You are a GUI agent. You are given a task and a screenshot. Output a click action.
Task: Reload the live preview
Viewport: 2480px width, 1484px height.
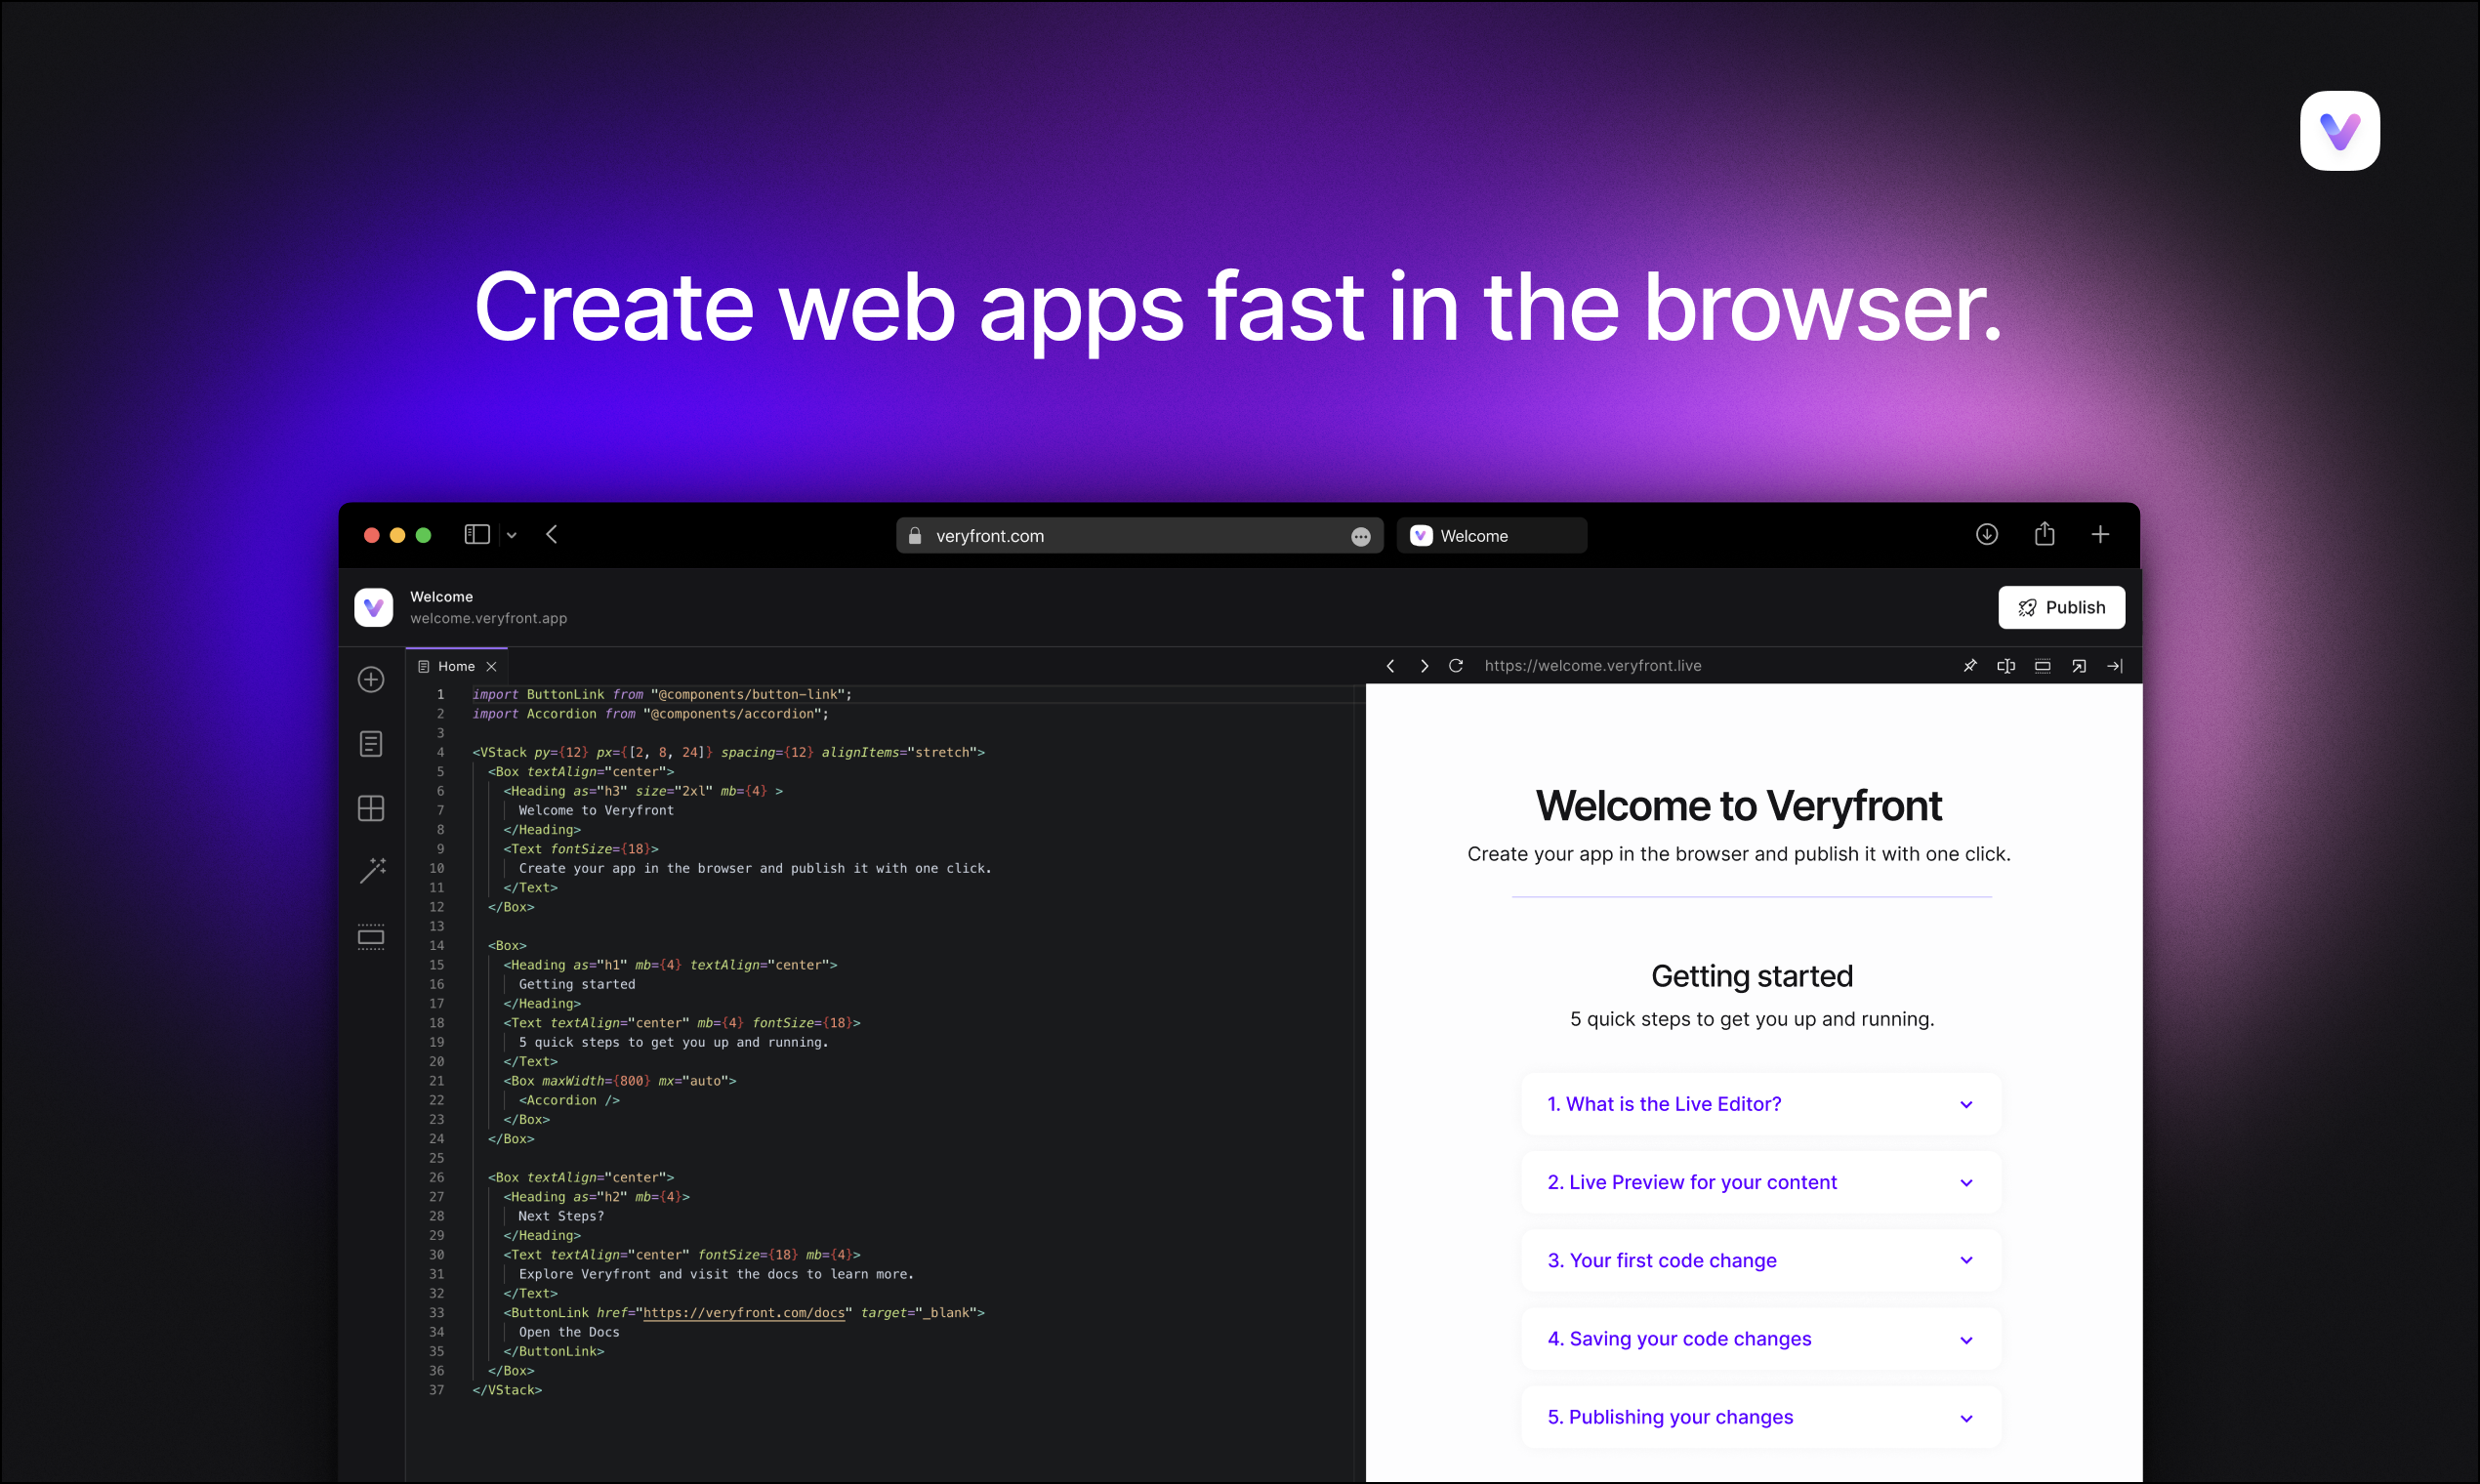click(1456, 666)
